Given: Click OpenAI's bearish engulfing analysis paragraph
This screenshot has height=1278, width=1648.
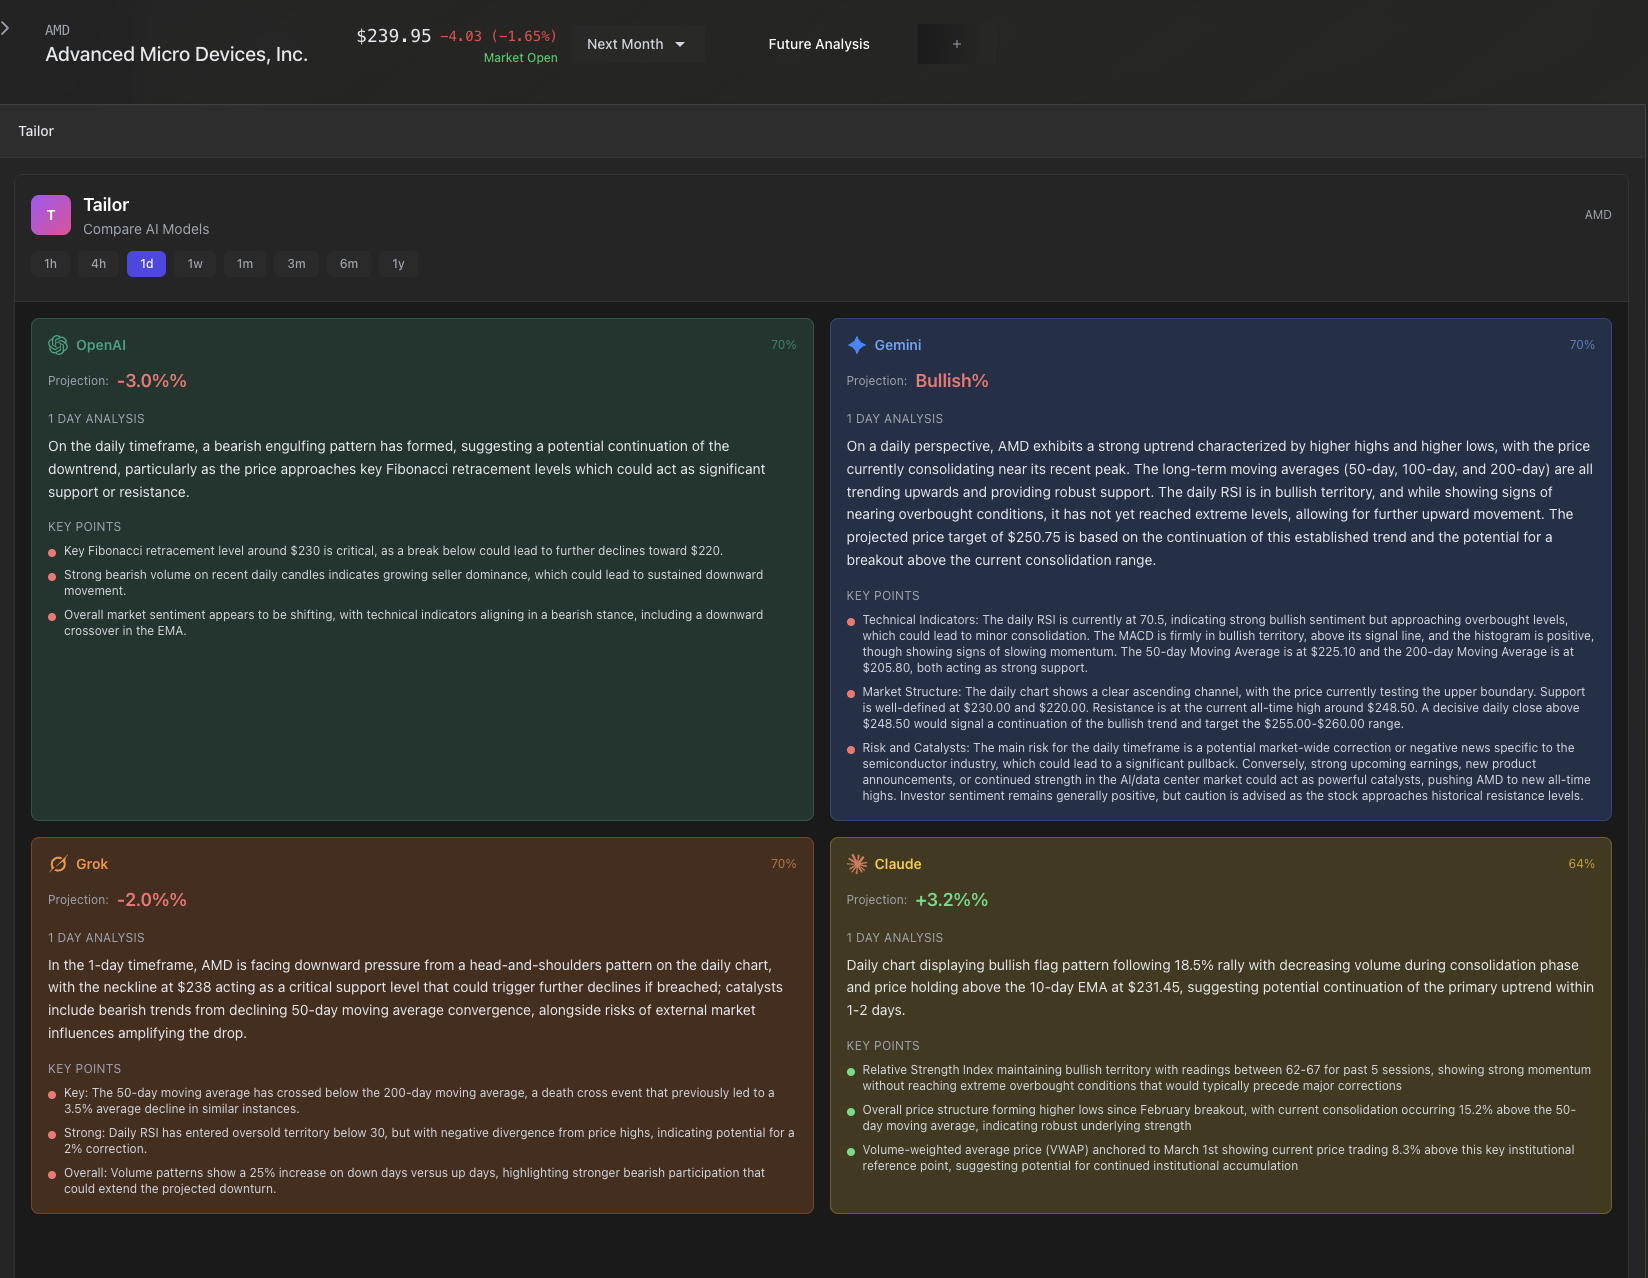Looking at the screenshot, I should point(407,469).
